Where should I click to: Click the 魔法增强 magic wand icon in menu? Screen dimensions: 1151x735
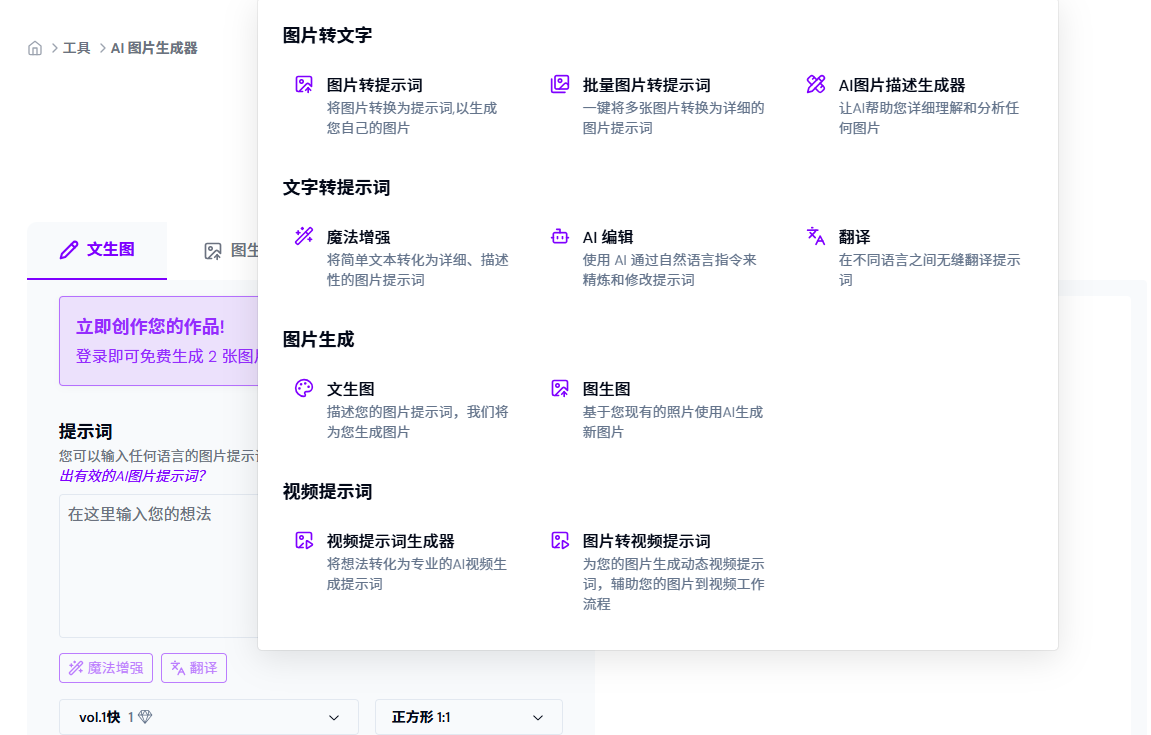point(304,237)
